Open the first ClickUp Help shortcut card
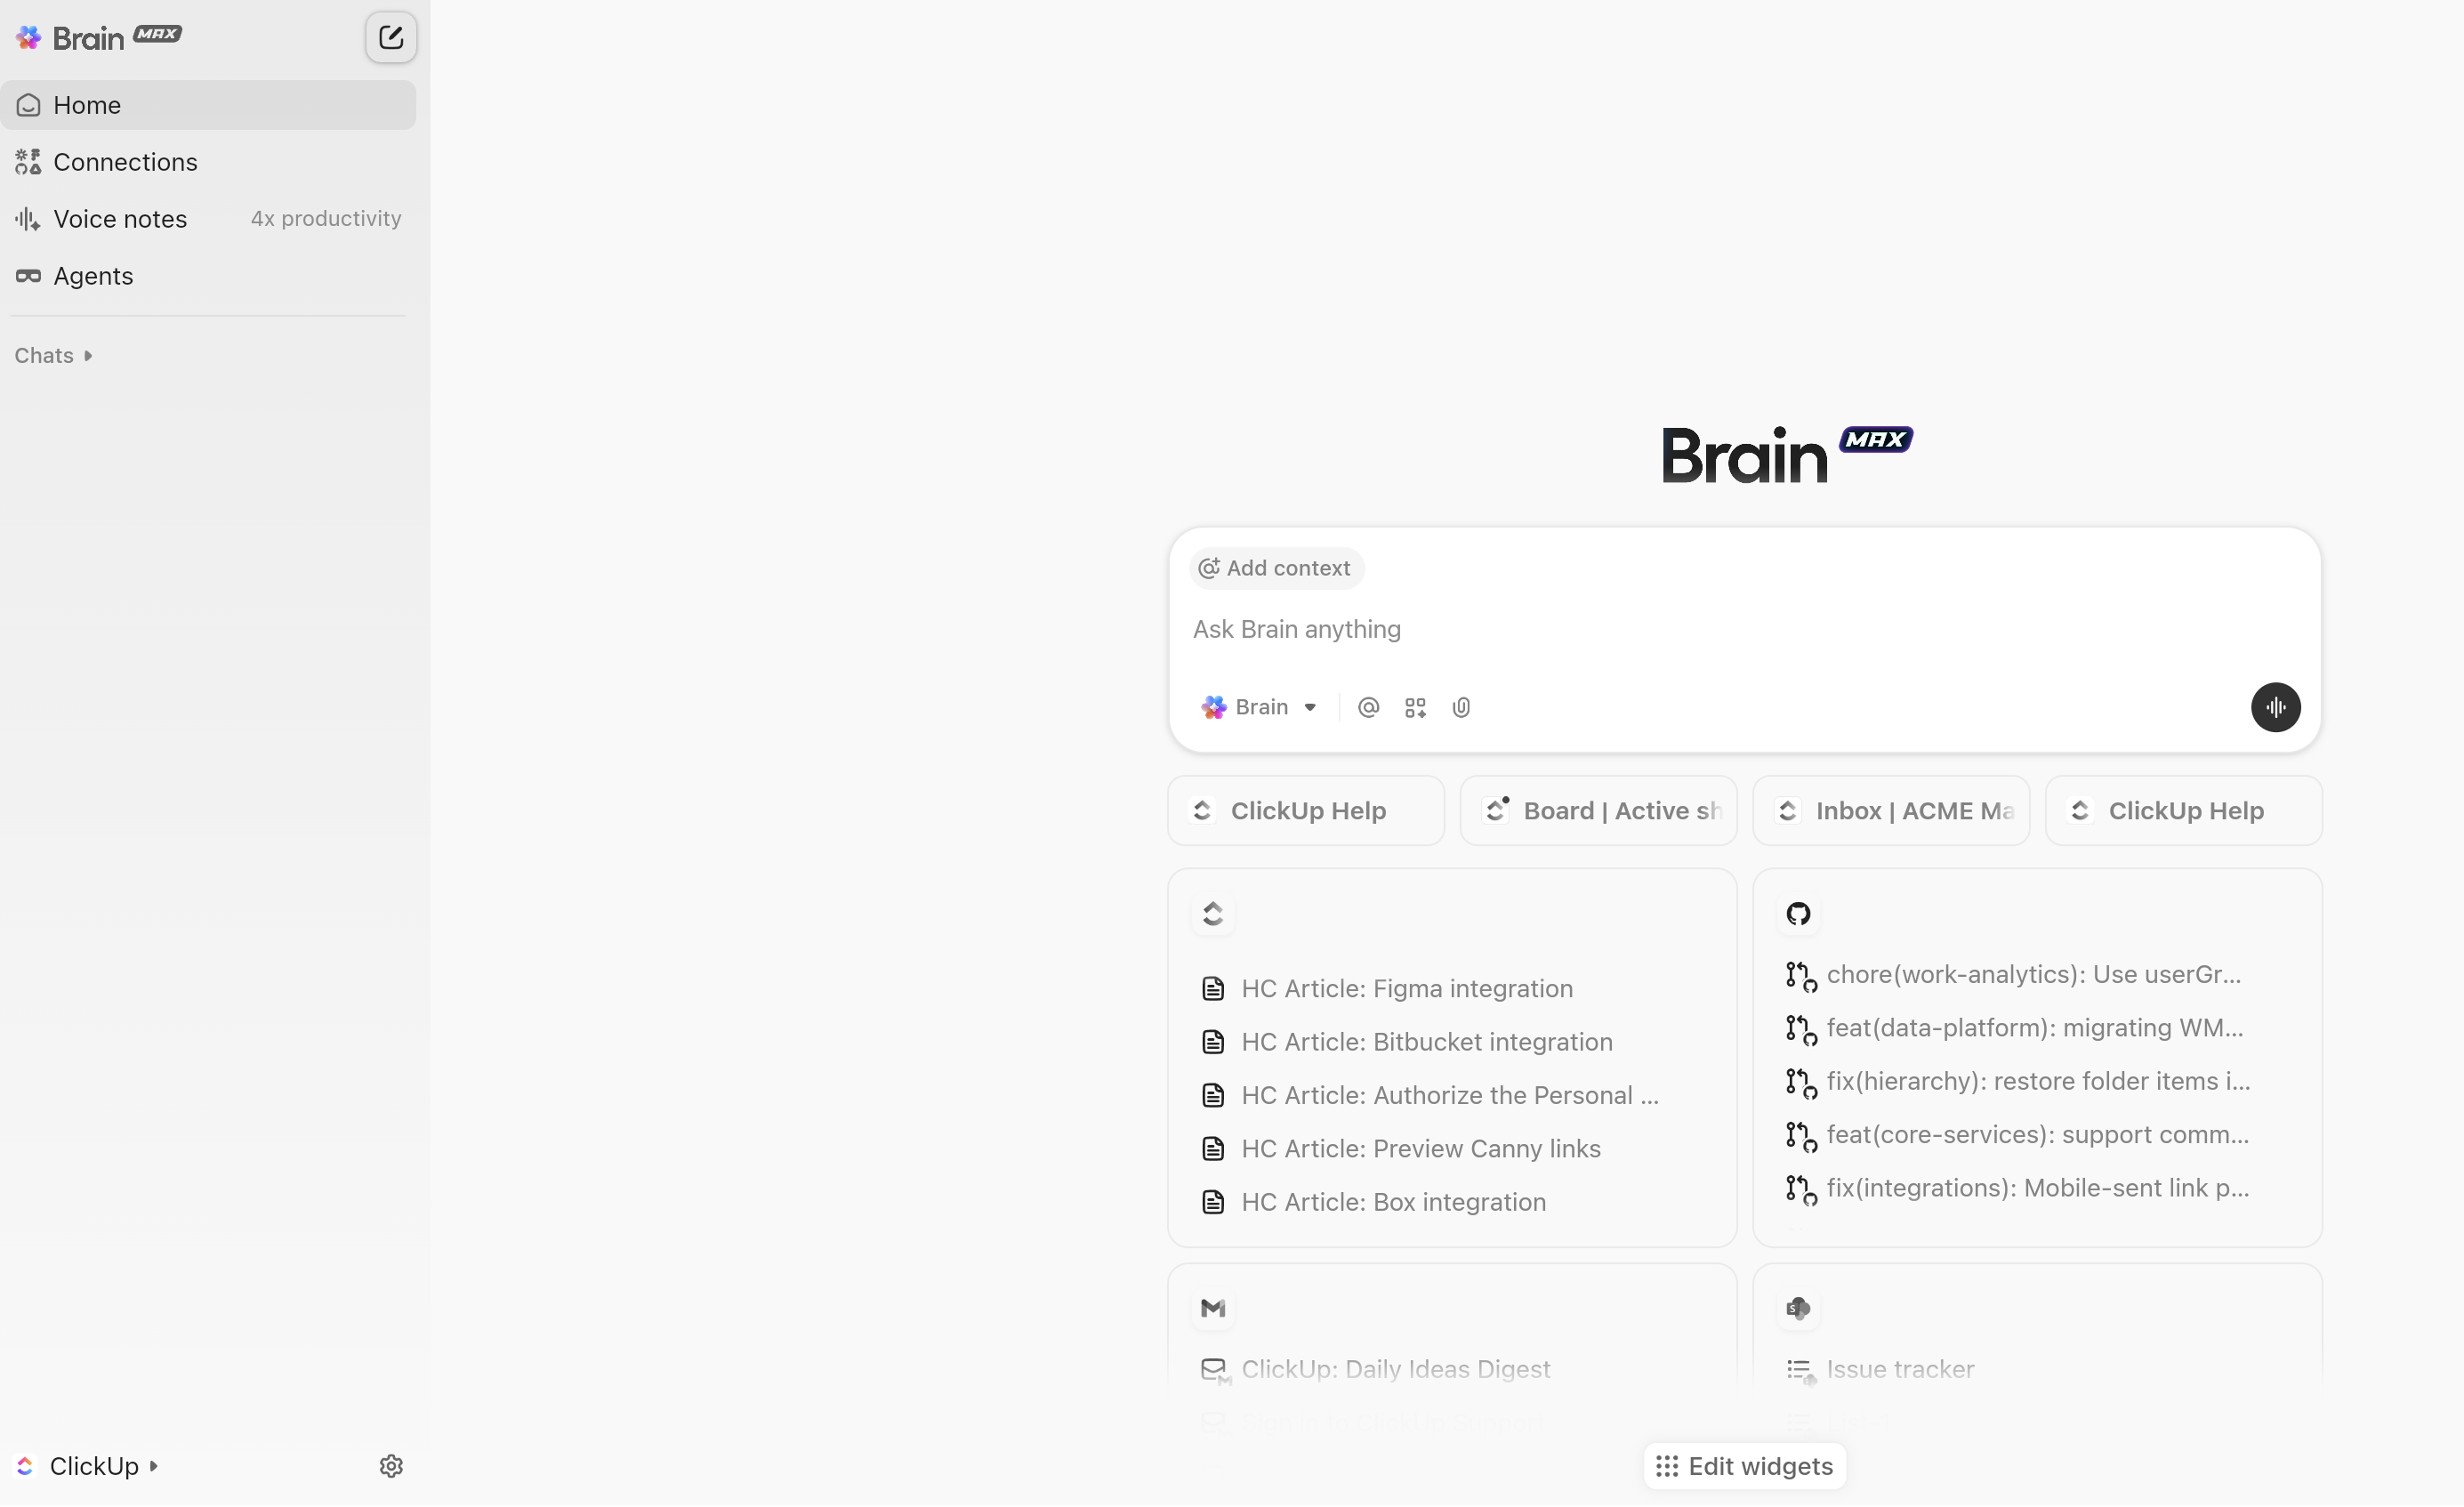The height and width of the screenshot is (1507, 2464). pos(1306,811)
